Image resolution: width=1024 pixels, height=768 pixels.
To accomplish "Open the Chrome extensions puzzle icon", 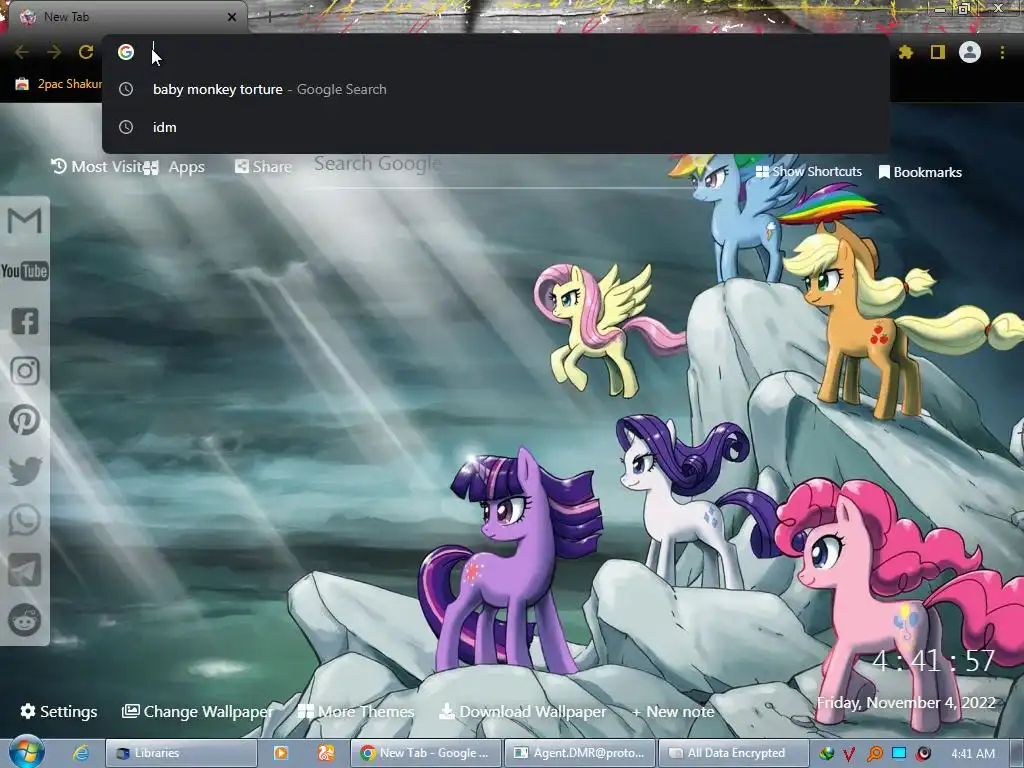I will tap(905, 52).
